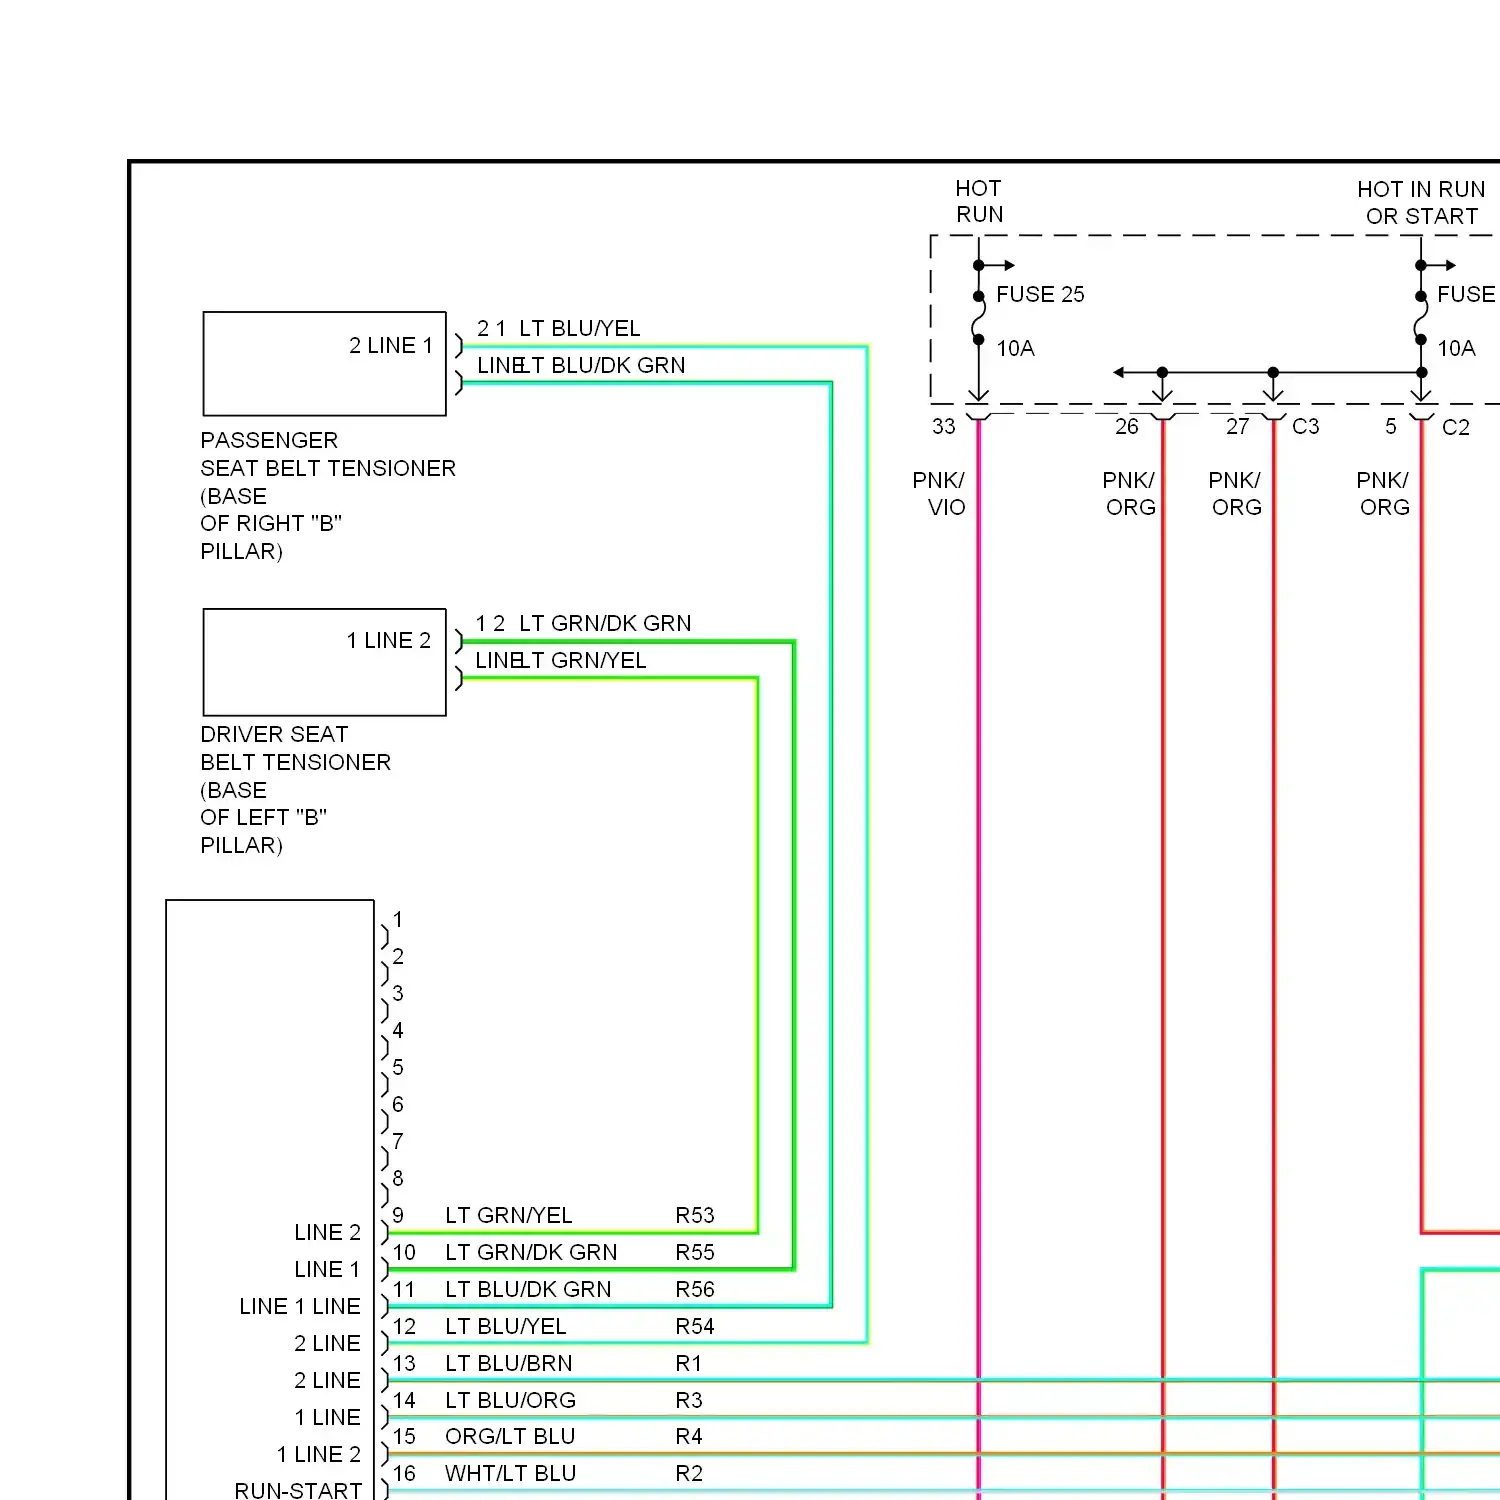Click the "R1" circuit code

689,1363
